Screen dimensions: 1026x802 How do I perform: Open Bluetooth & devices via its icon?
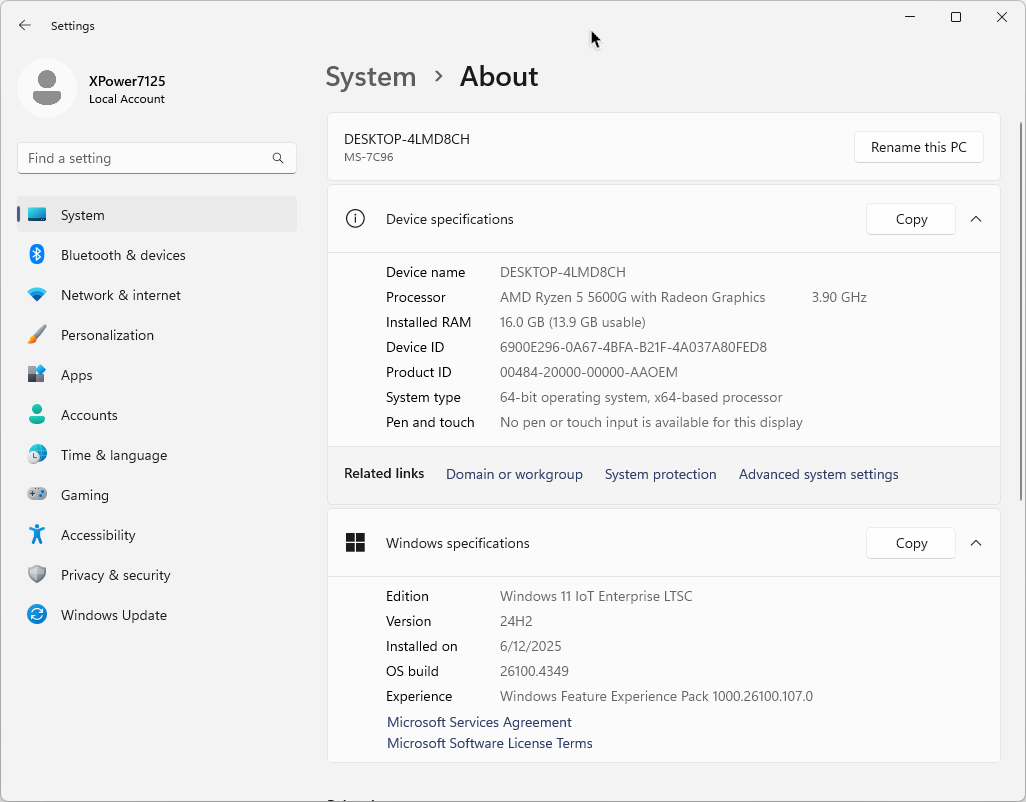[x=37, y=255]
